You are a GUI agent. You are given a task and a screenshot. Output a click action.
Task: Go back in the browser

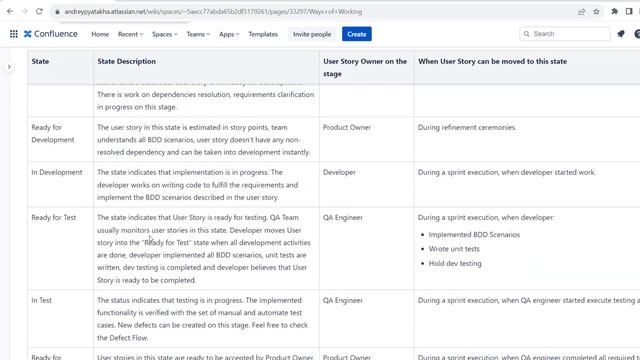point(10,11)
